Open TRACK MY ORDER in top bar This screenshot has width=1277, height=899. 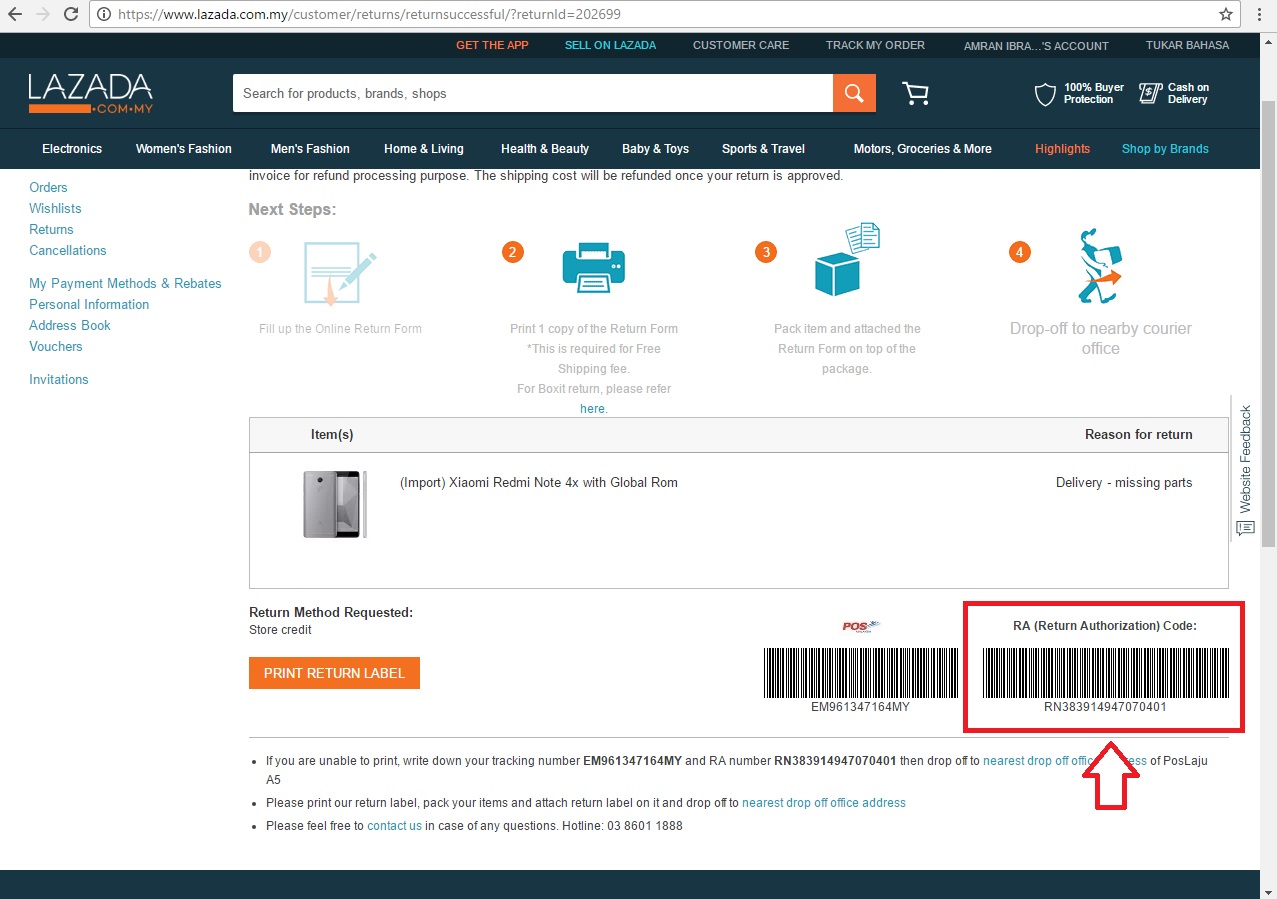875,45
